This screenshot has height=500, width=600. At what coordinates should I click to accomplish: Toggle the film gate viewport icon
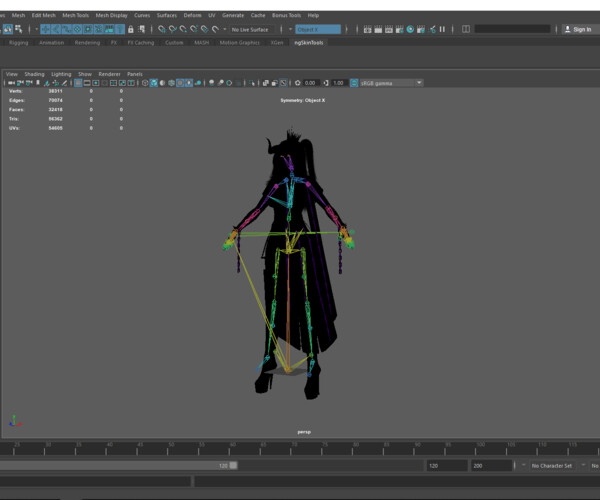(x=87, y=83)
